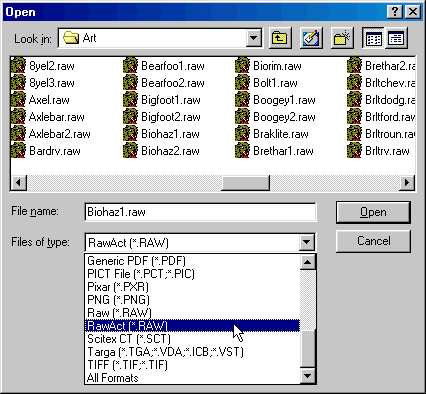Create a new folder
The height and width of the screenshot is (394, 426).
click(x=342, y=38)
